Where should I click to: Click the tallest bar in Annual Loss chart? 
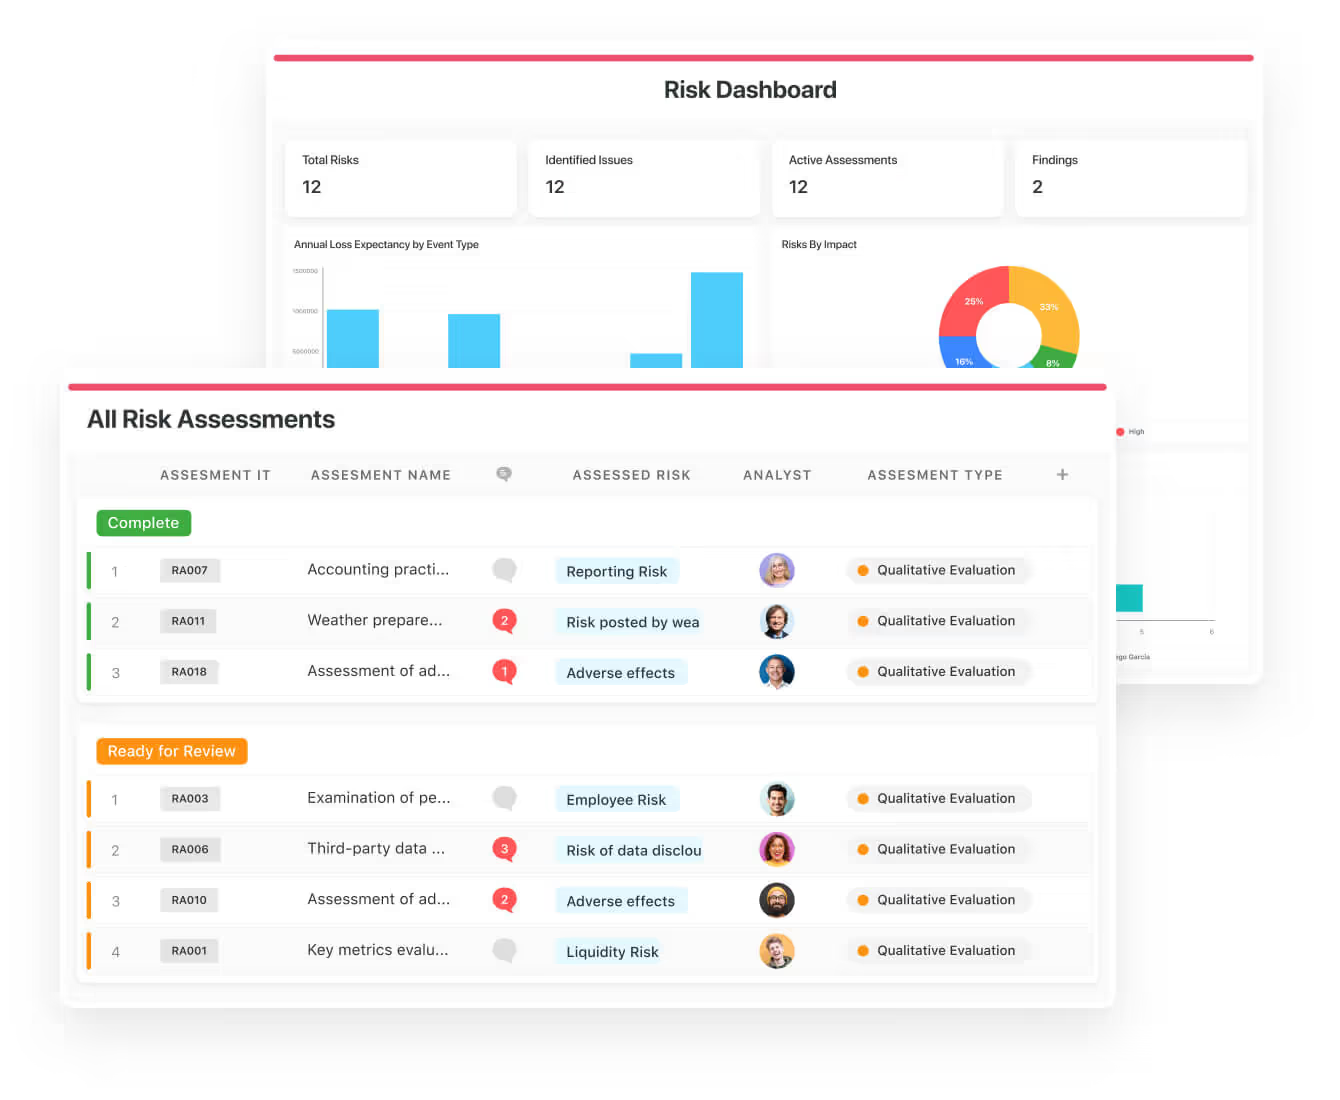pos(716,320)
